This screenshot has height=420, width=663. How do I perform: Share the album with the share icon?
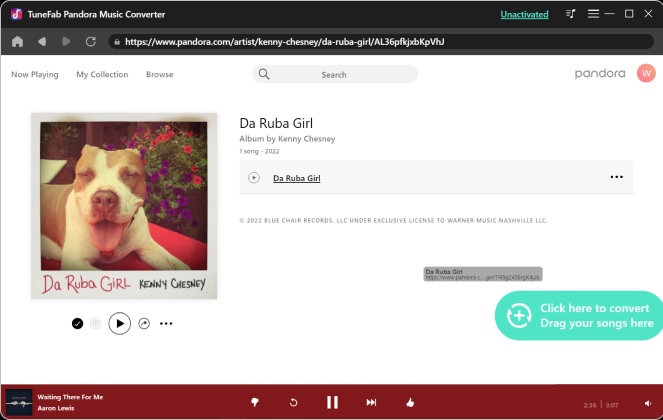pyautogui.click(x=144, y=324)
